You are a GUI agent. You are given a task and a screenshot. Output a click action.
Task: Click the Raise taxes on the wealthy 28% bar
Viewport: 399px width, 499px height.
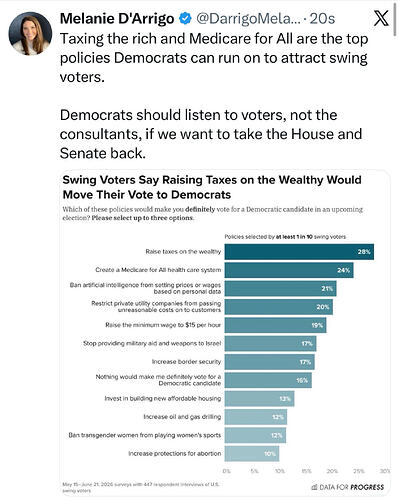click(299, 252)
